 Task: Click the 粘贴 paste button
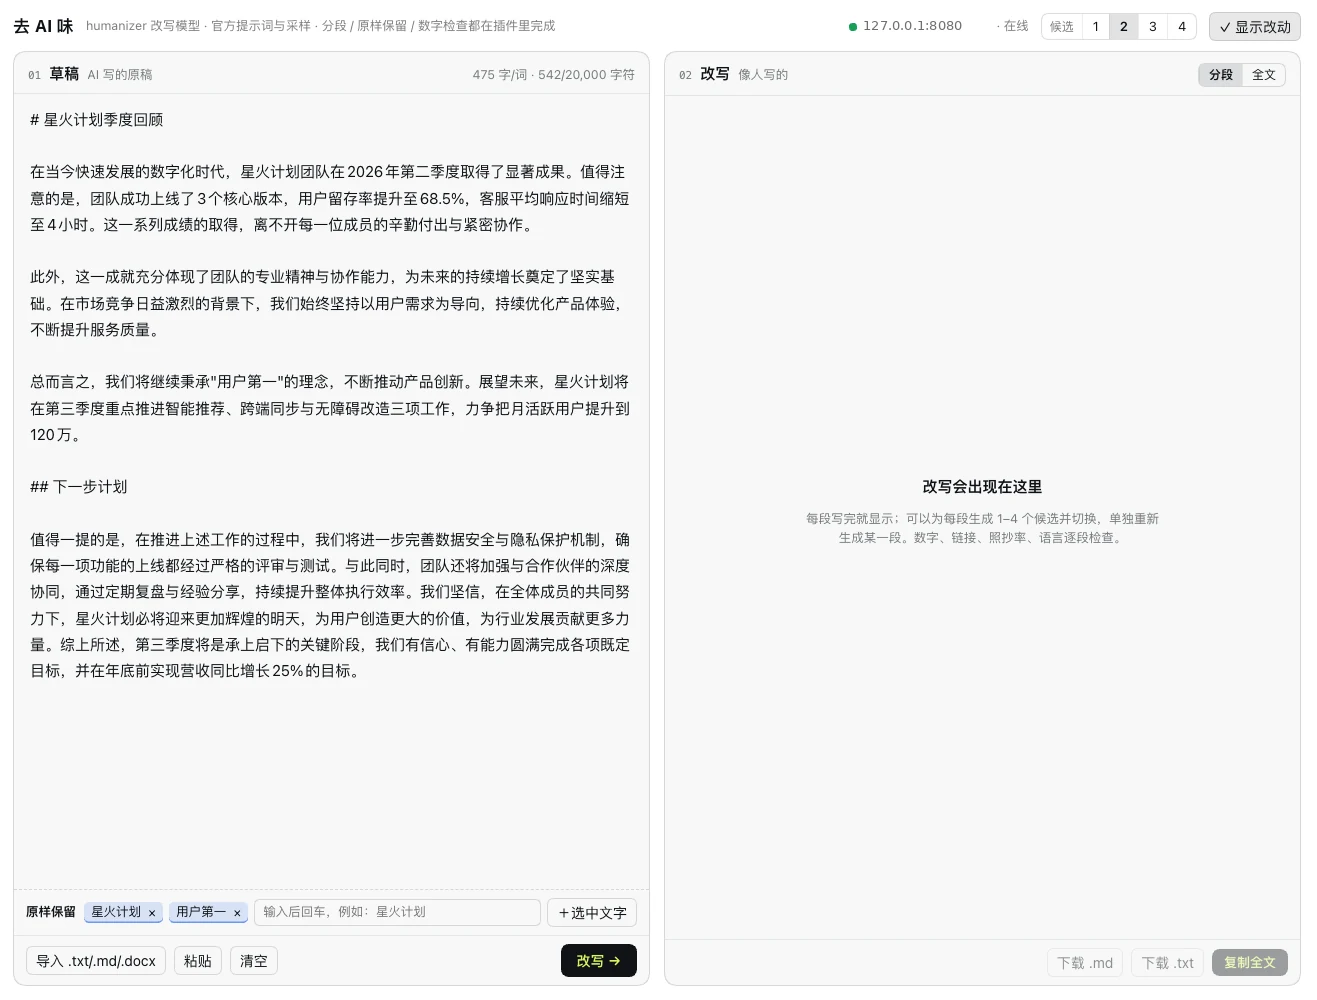pos(198,961)
